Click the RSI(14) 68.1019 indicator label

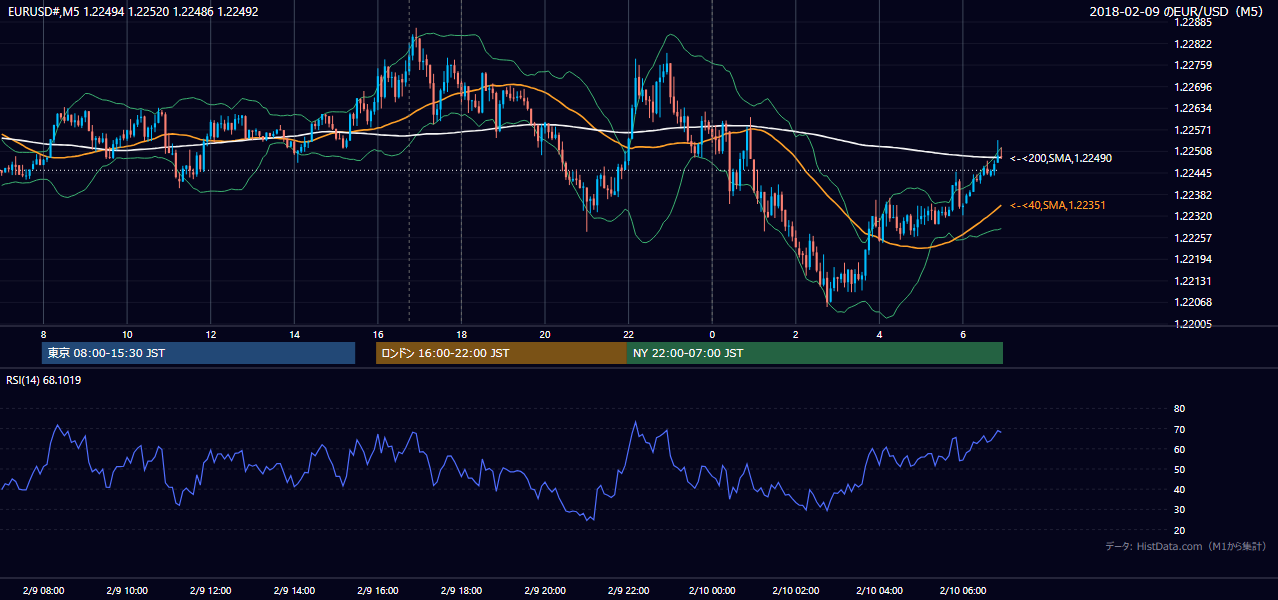point(44,380)
